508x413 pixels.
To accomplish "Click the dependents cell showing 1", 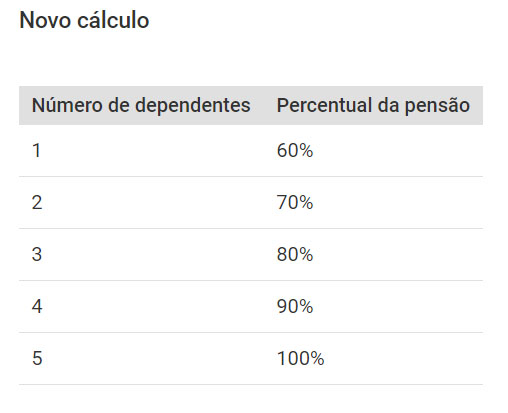I will 37,150.
